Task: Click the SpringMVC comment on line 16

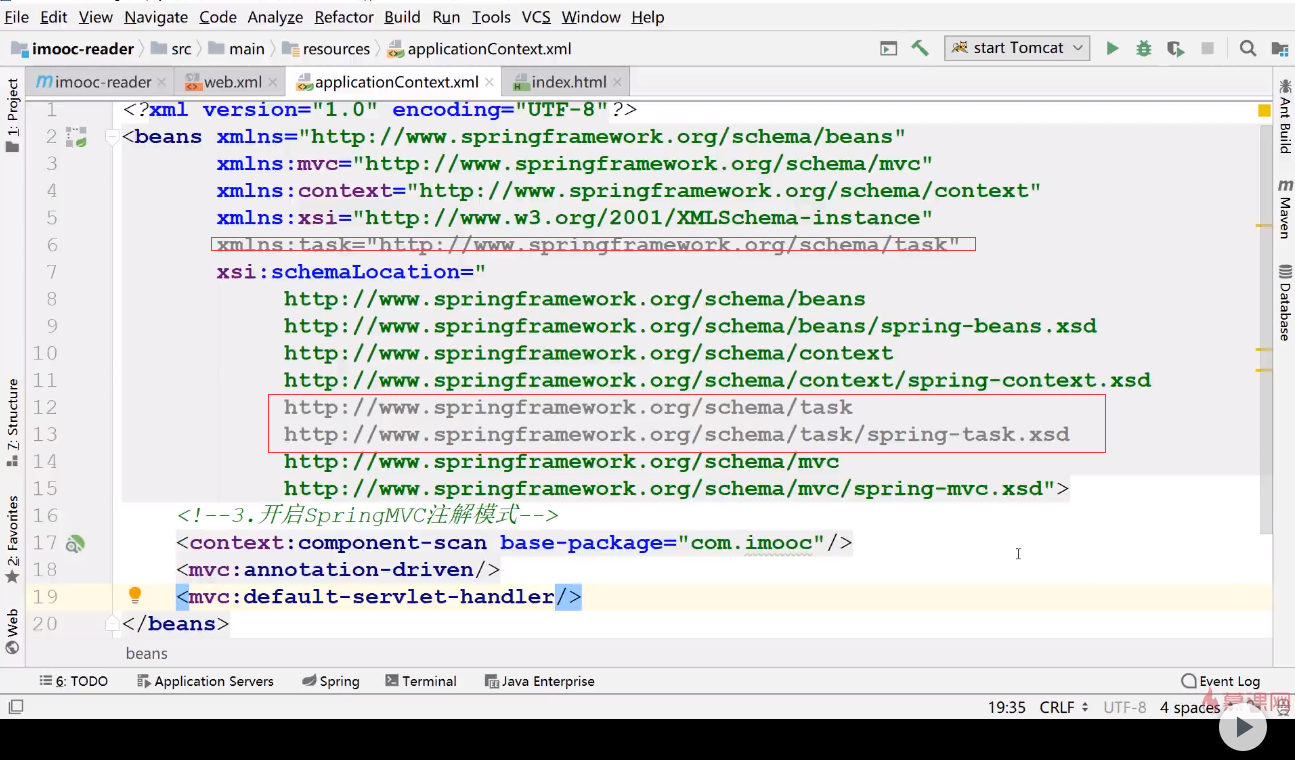Action: [x=367, y=516]
